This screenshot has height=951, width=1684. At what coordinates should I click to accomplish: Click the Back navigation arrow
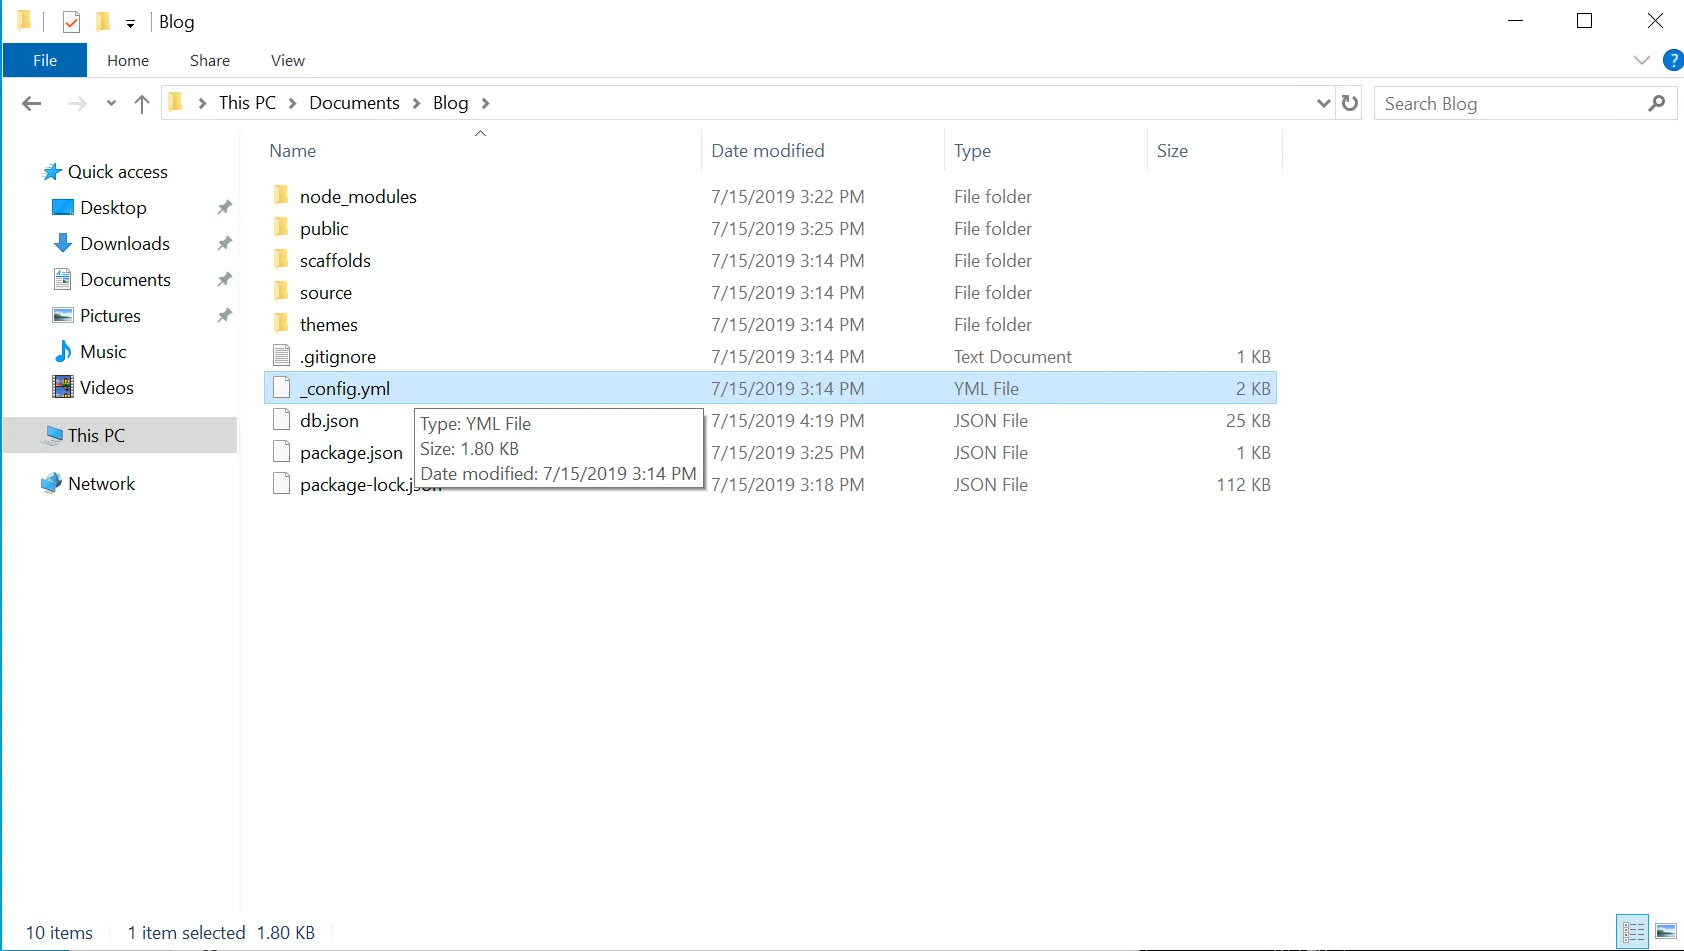click(32, 103)
